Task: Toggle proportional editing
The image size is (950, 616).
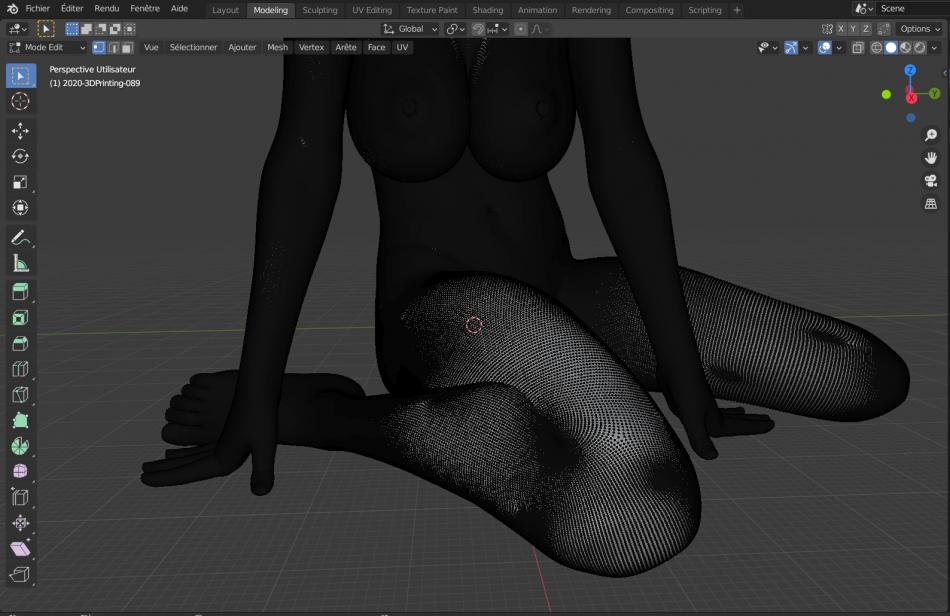Action: (521, 29)
